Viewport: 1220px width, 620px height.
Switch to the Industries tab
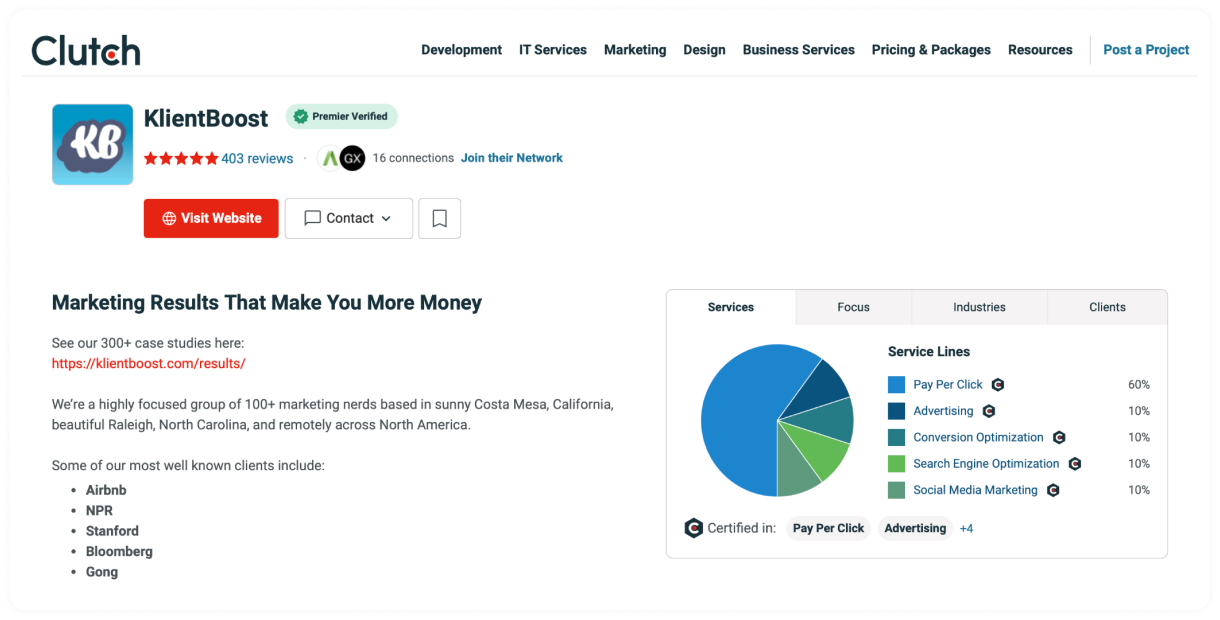[979, 307]
